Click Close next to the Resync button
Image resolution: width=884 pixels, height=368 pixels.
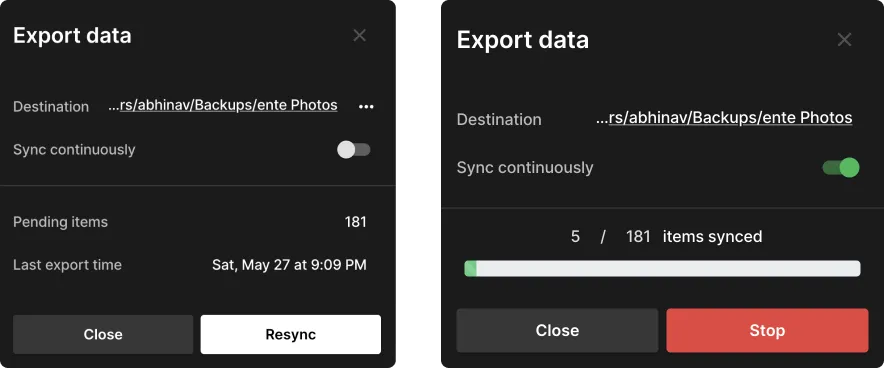[103, 334]
